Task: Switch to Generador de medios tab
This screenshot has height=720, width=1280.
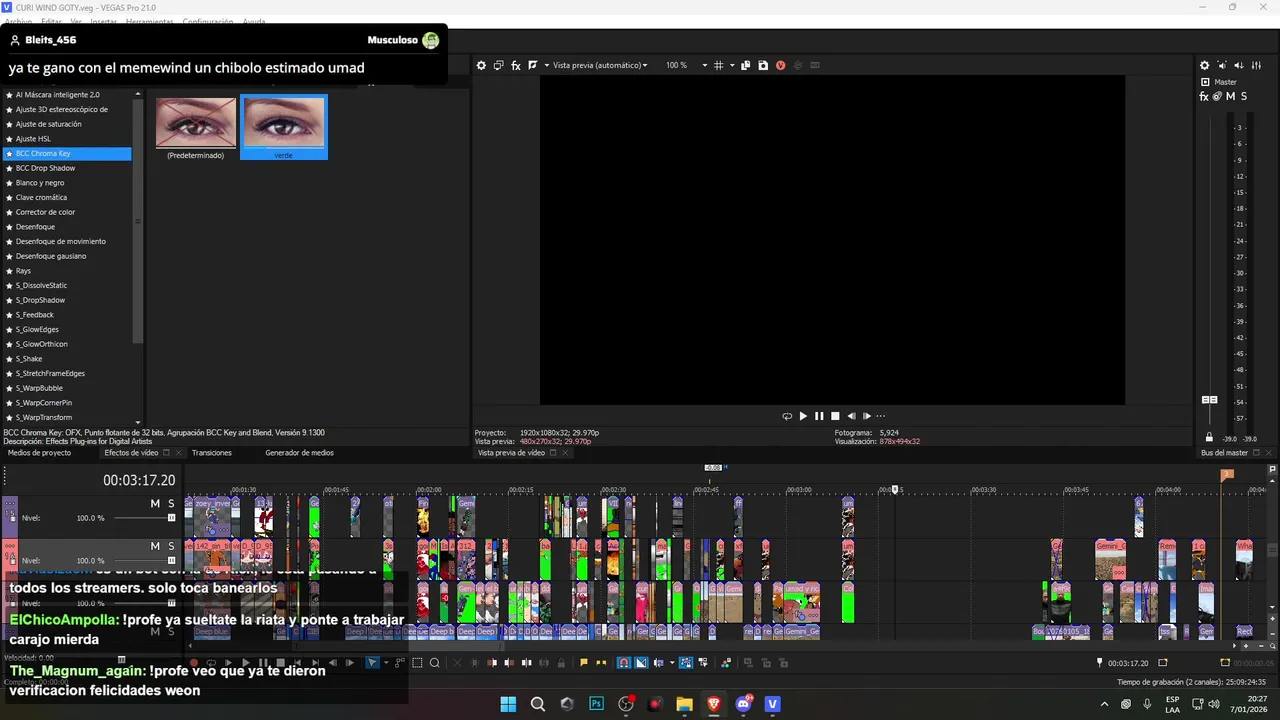Action: (x=299, y=453)
